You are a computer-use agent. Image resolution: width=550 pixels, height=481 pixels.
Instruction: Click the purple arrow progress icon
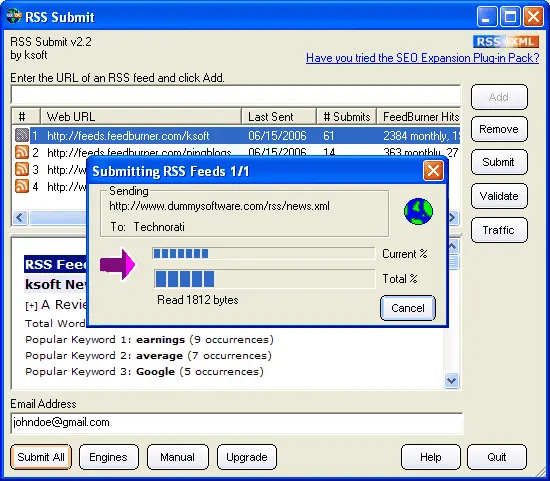tap(118, 264)
